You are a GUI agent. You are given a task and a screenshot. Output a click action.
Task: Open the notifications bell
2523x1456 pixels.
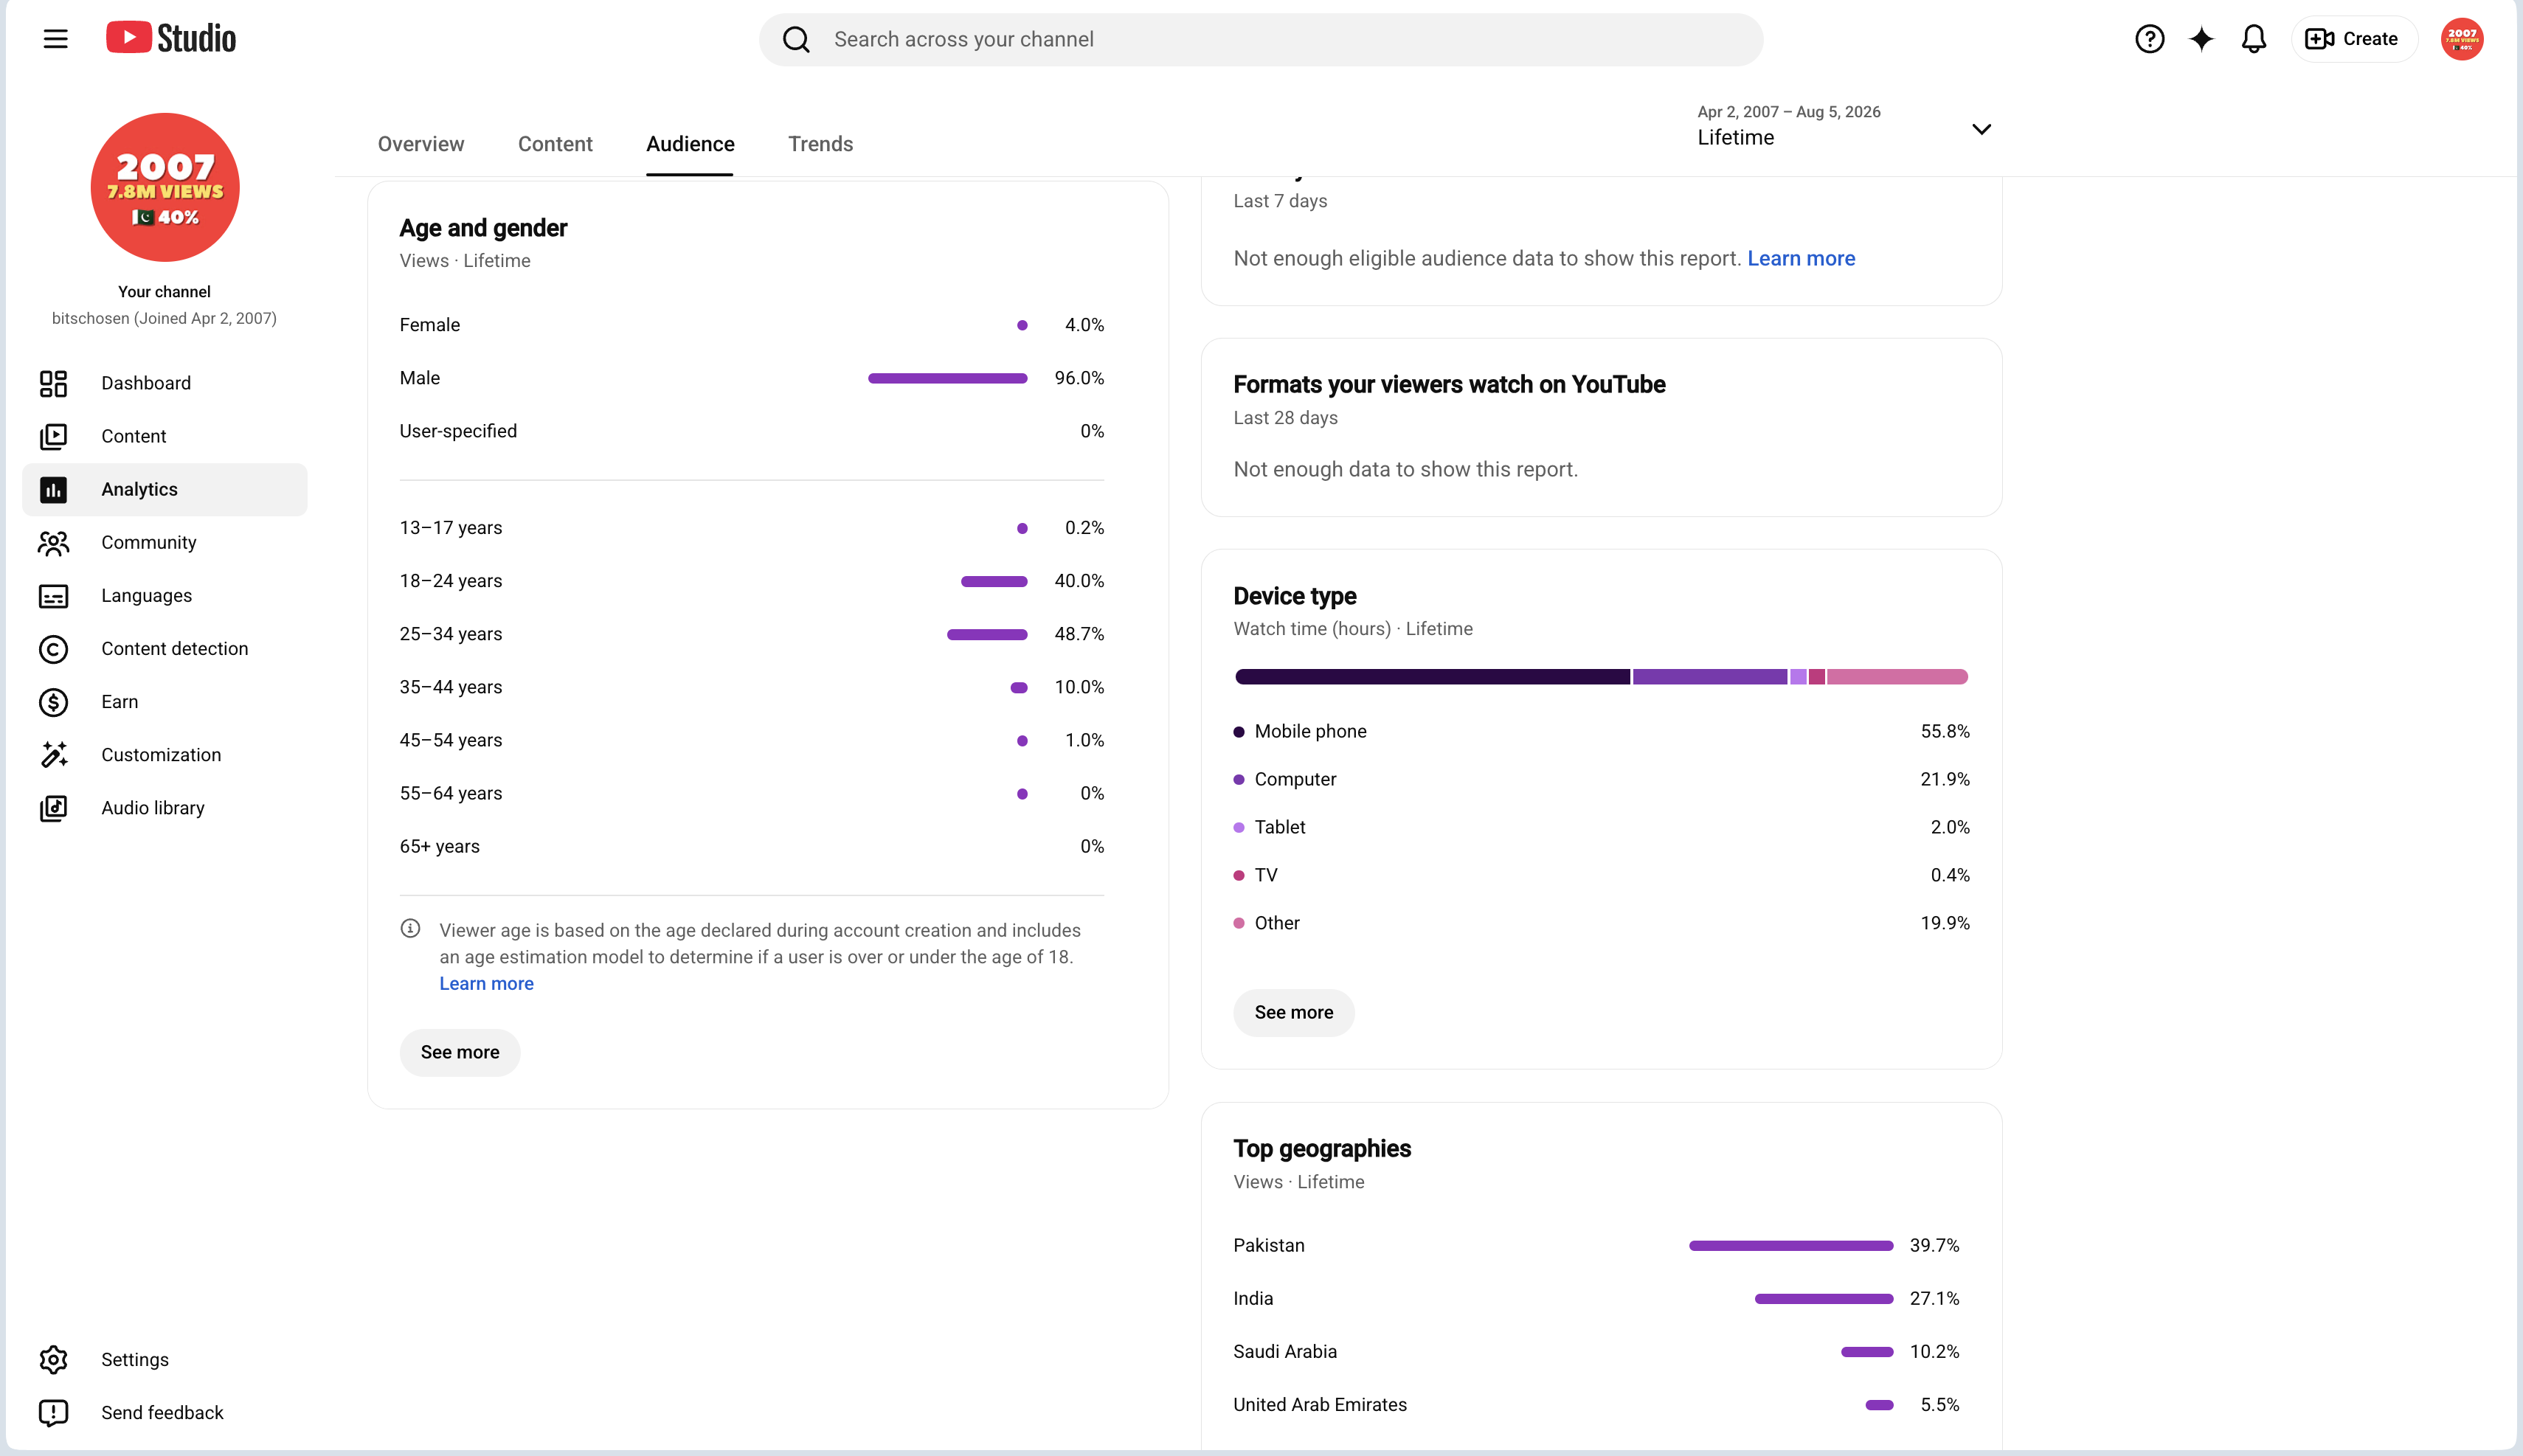click(2253, 39)
